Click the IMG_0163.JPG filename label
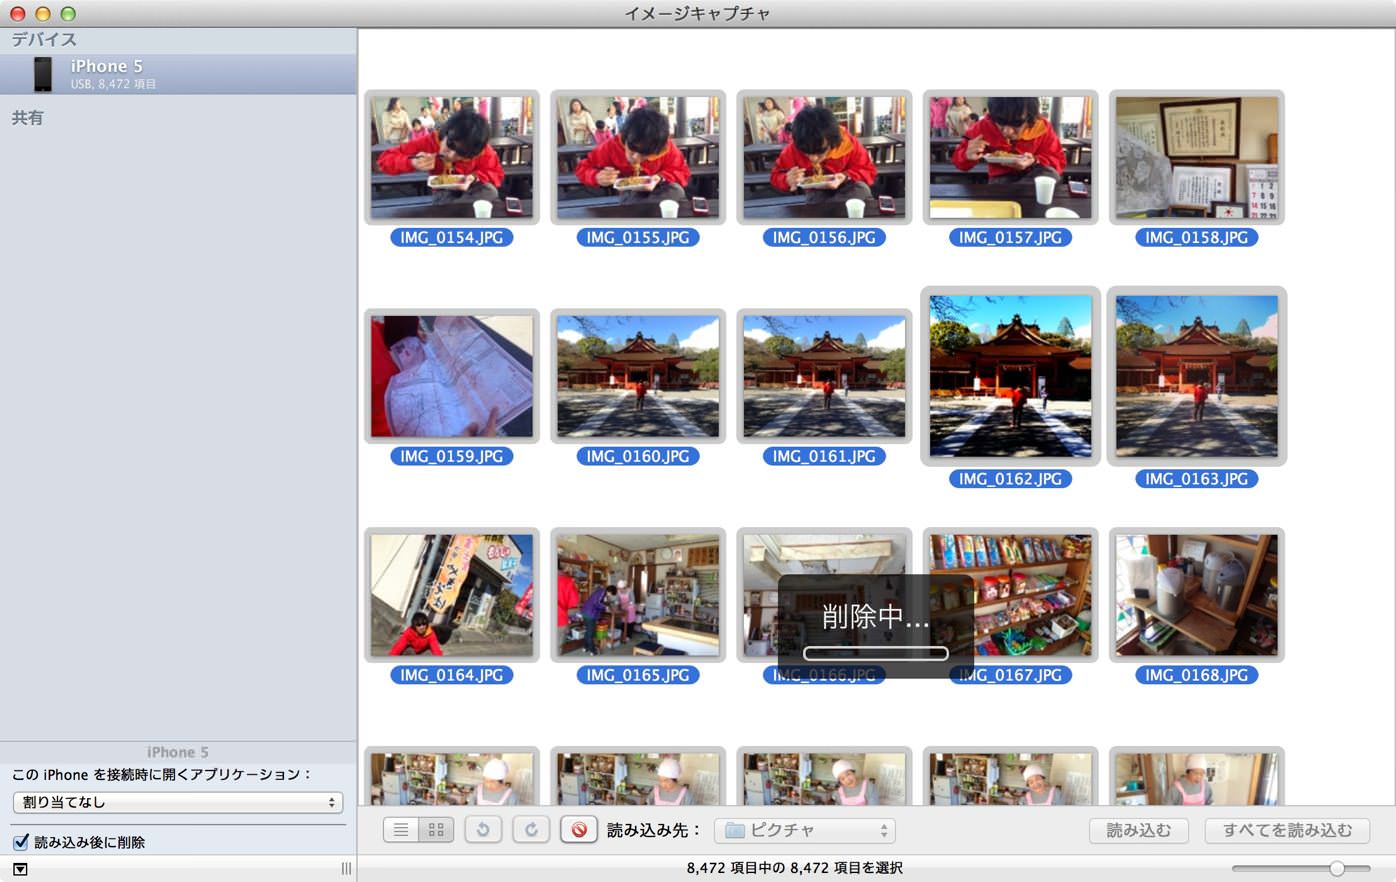 click(1196, 479)
